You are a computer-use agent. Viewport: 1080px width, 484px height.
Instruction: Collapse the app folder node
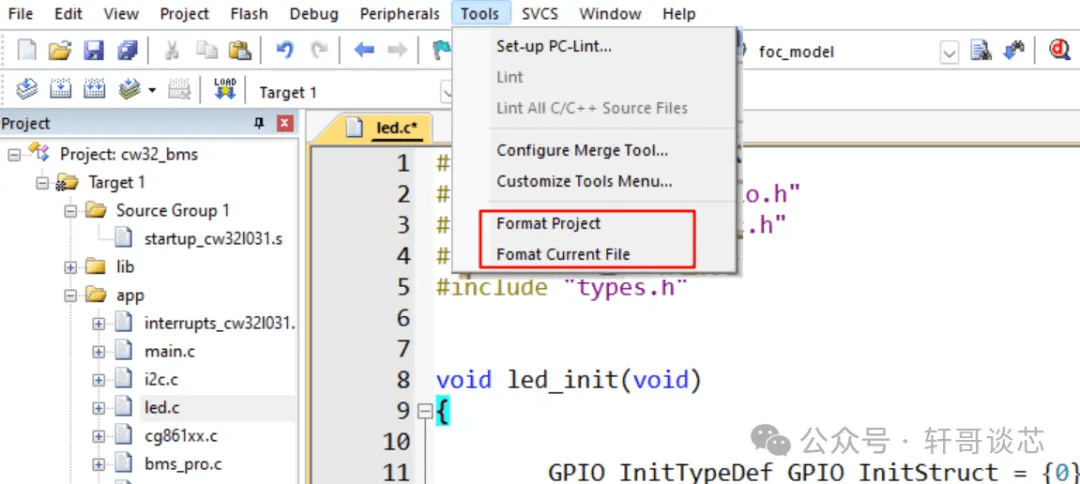tap(71, 296)
